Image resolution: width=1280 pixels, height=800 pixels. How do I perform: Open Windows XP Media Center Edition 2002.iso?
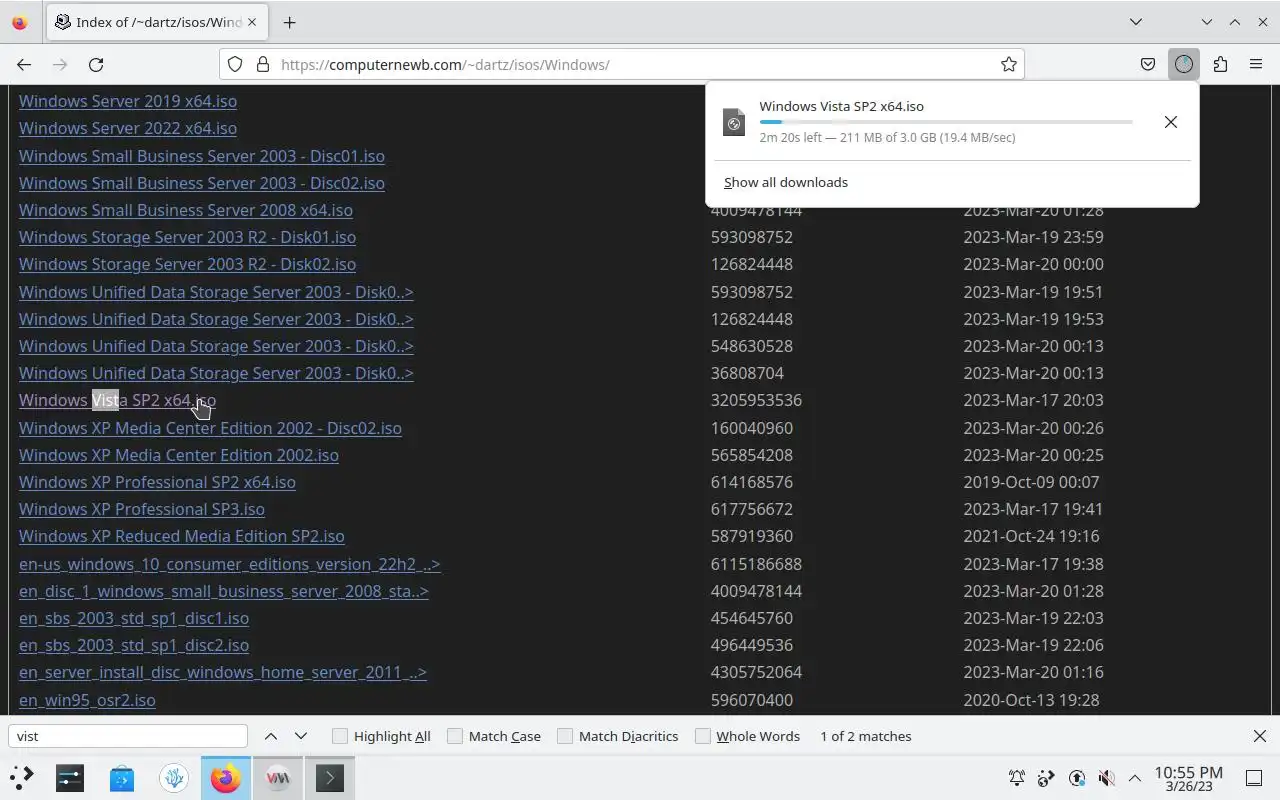tap(179, 455)
